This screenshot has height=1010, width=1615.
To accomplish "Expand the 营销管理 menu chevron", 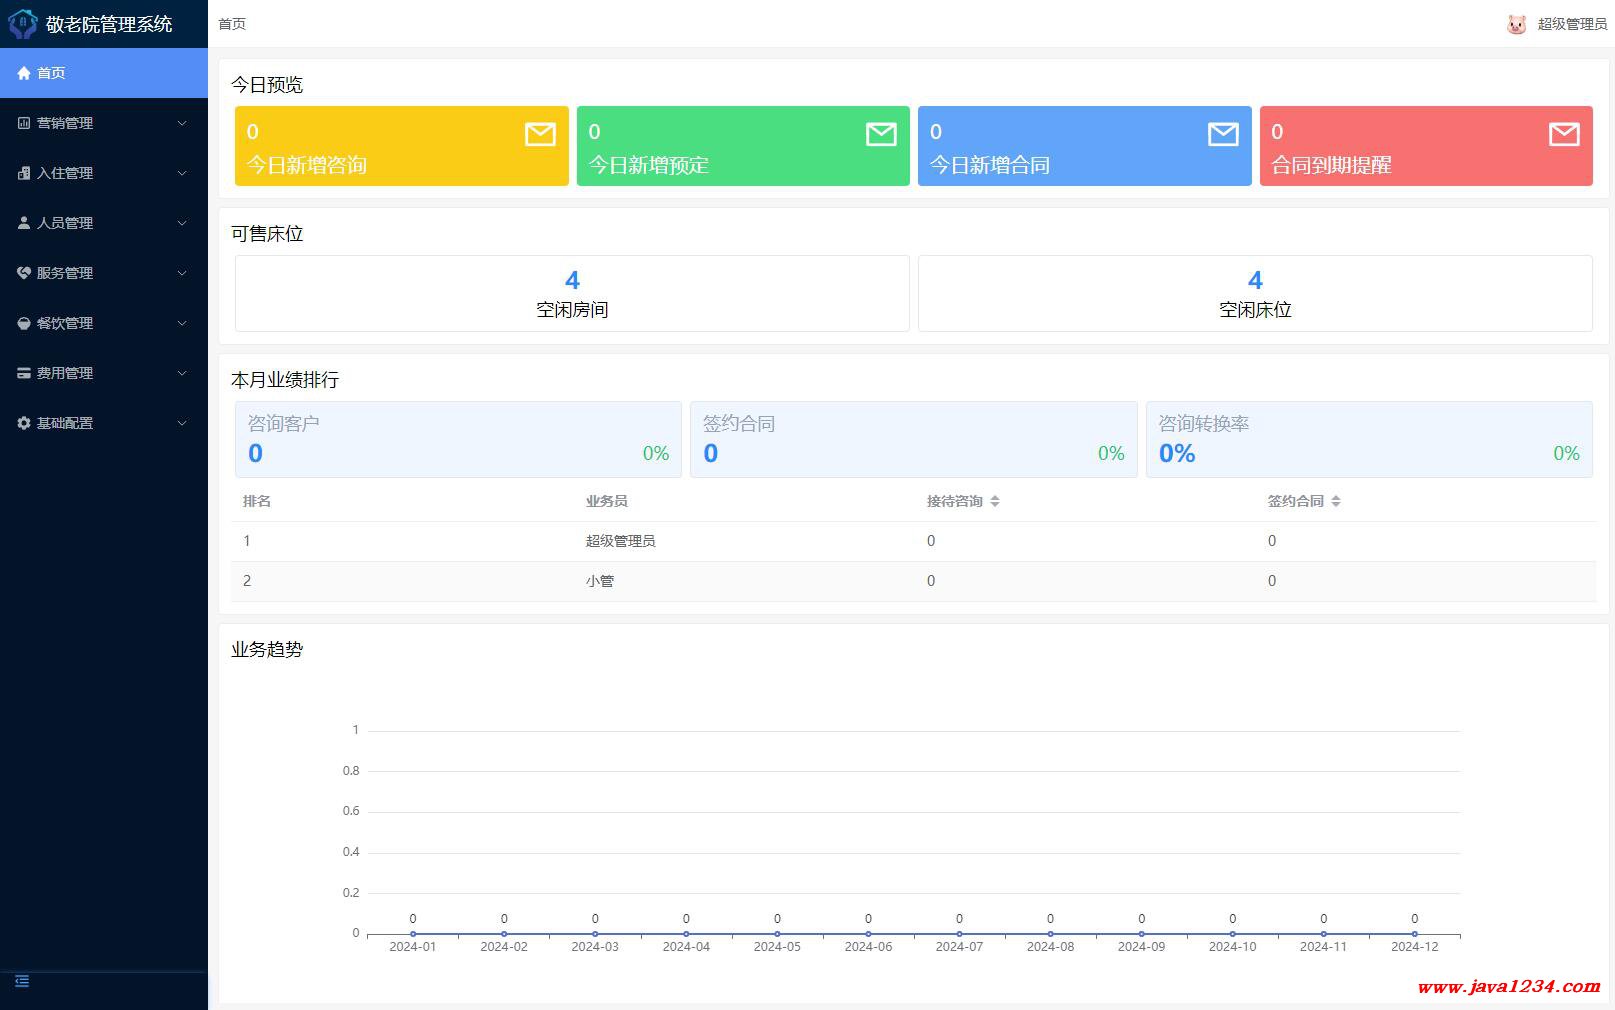I will [x=182, y=123].
